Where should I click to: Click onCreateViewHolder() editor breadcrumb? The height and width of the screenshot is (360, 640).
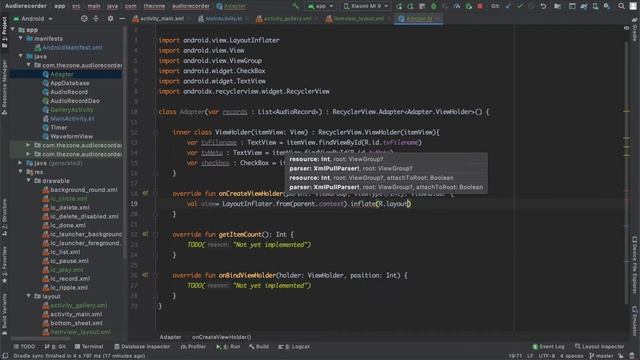click(222, 337)
